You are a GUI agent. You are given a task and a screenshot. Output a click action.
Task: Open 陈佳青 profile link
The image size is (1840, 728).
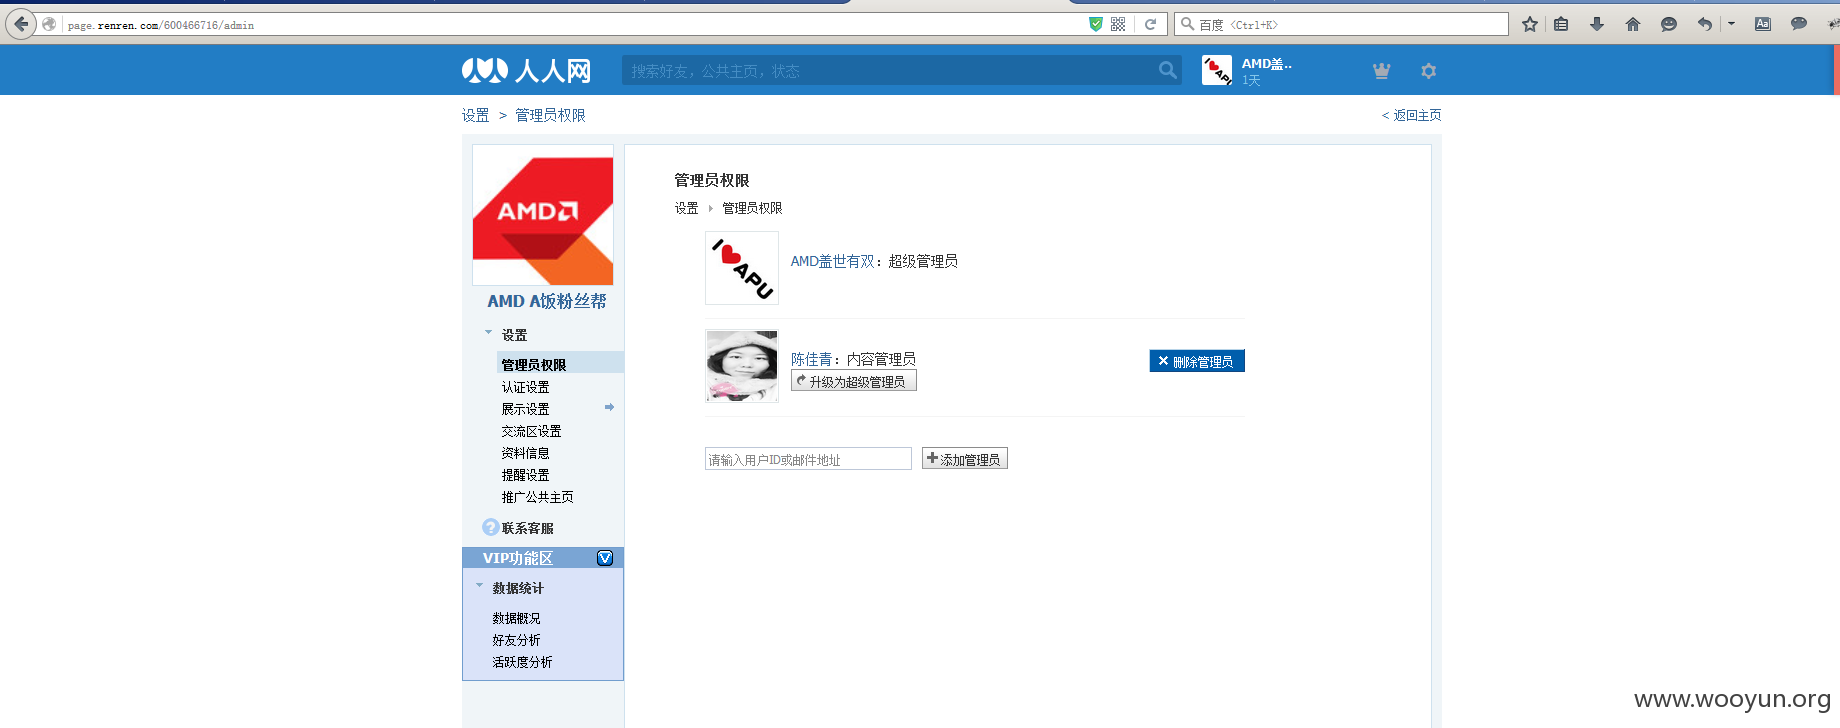[x=811, y=359]
